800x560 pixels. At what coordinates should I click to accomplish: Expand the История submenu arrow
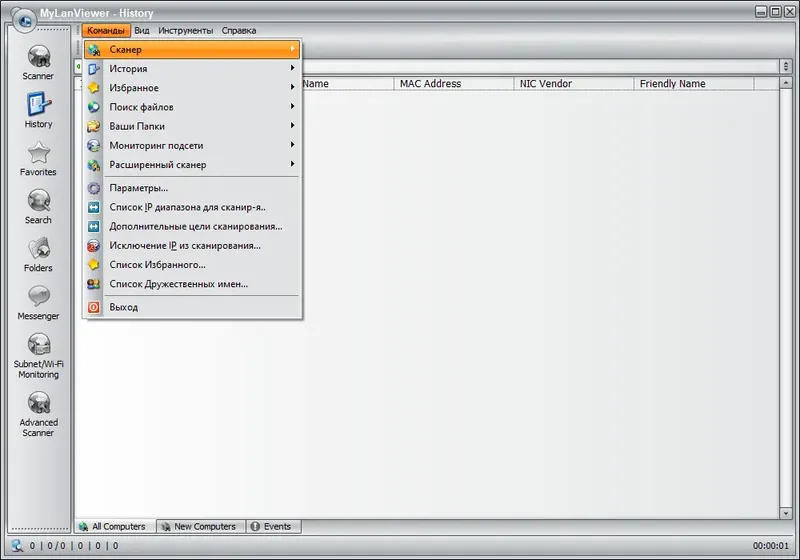[x=293, y=68]
